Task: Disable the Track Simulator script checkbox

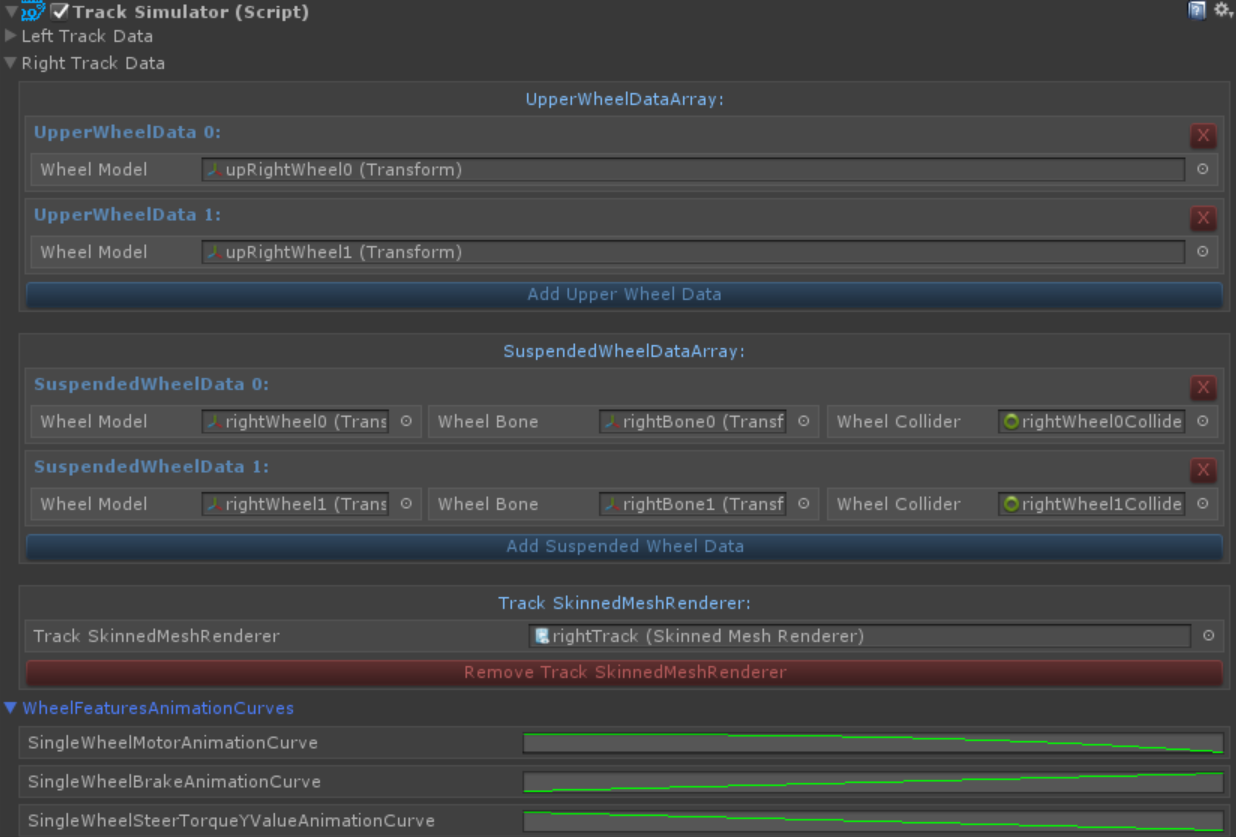Action: (60, 12)
